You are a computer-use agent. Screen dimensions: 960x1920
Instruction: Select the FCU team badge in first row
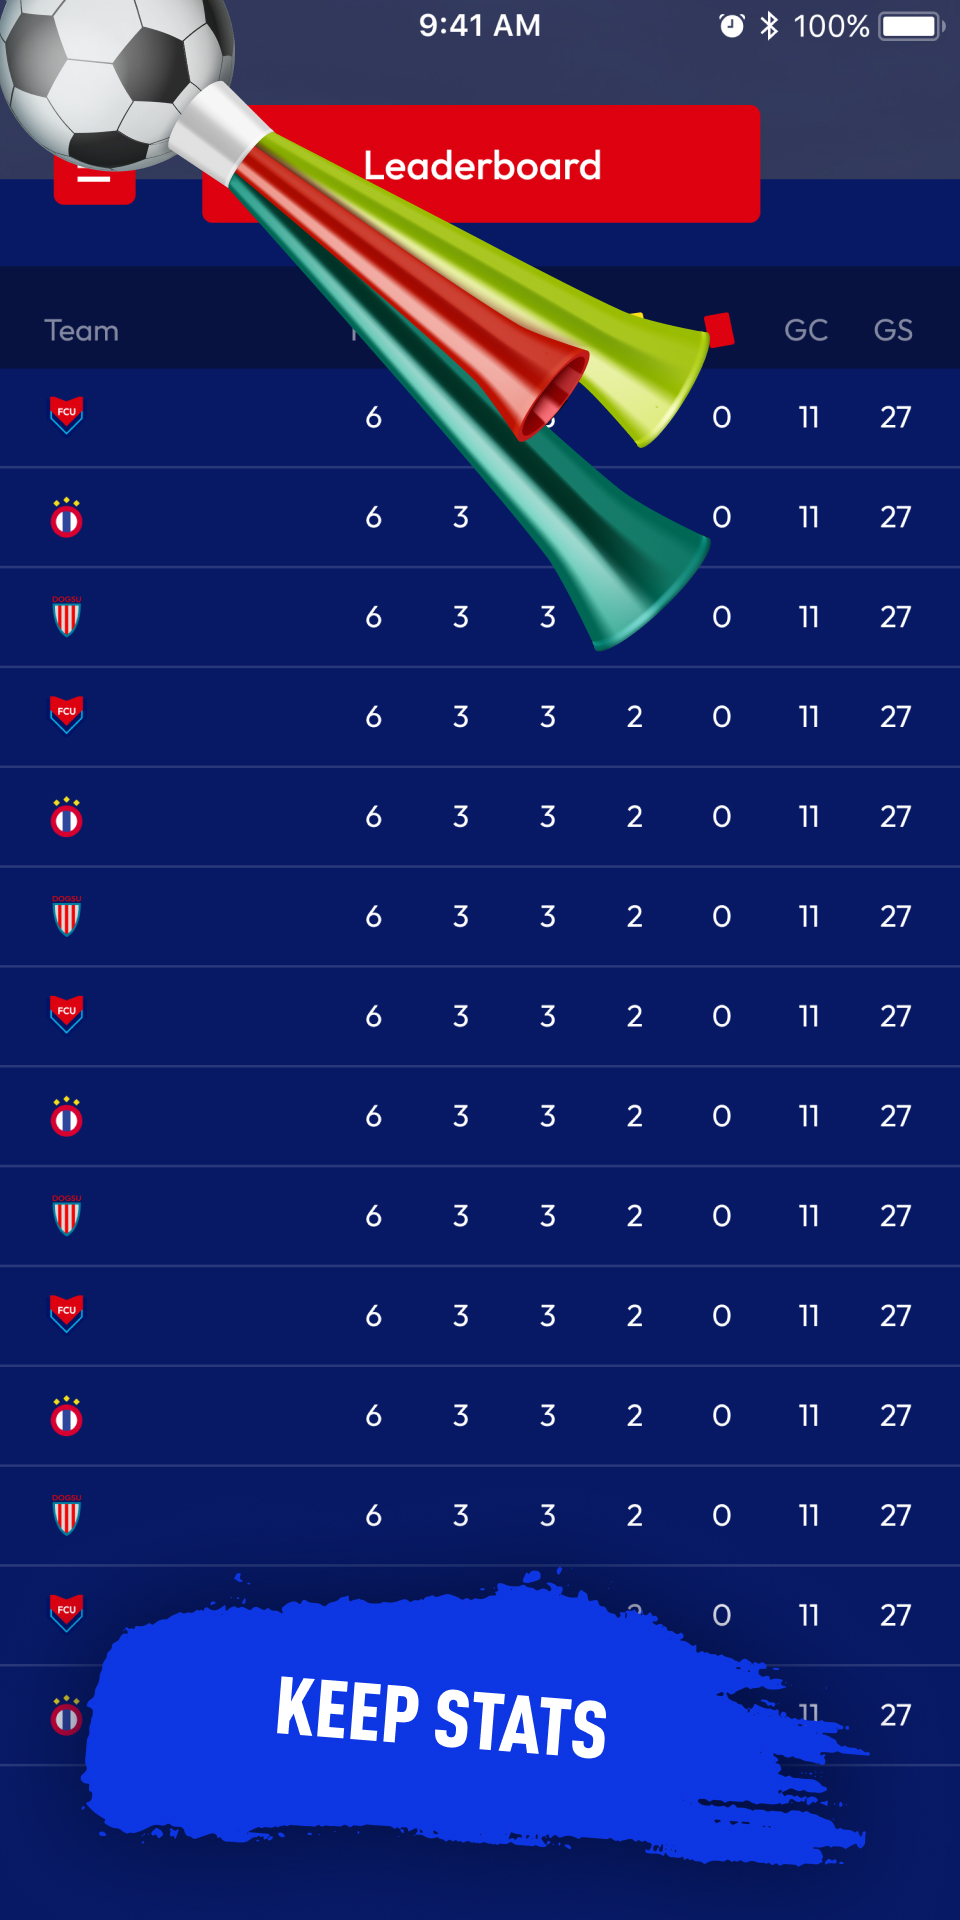[x=67, y=415]
